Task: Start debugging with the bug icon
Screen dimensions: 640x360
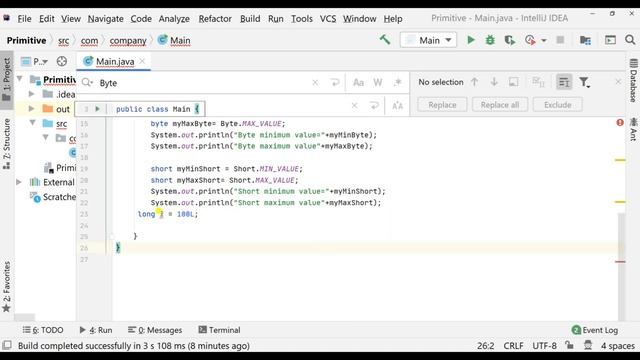Action: tap(490, 40)
